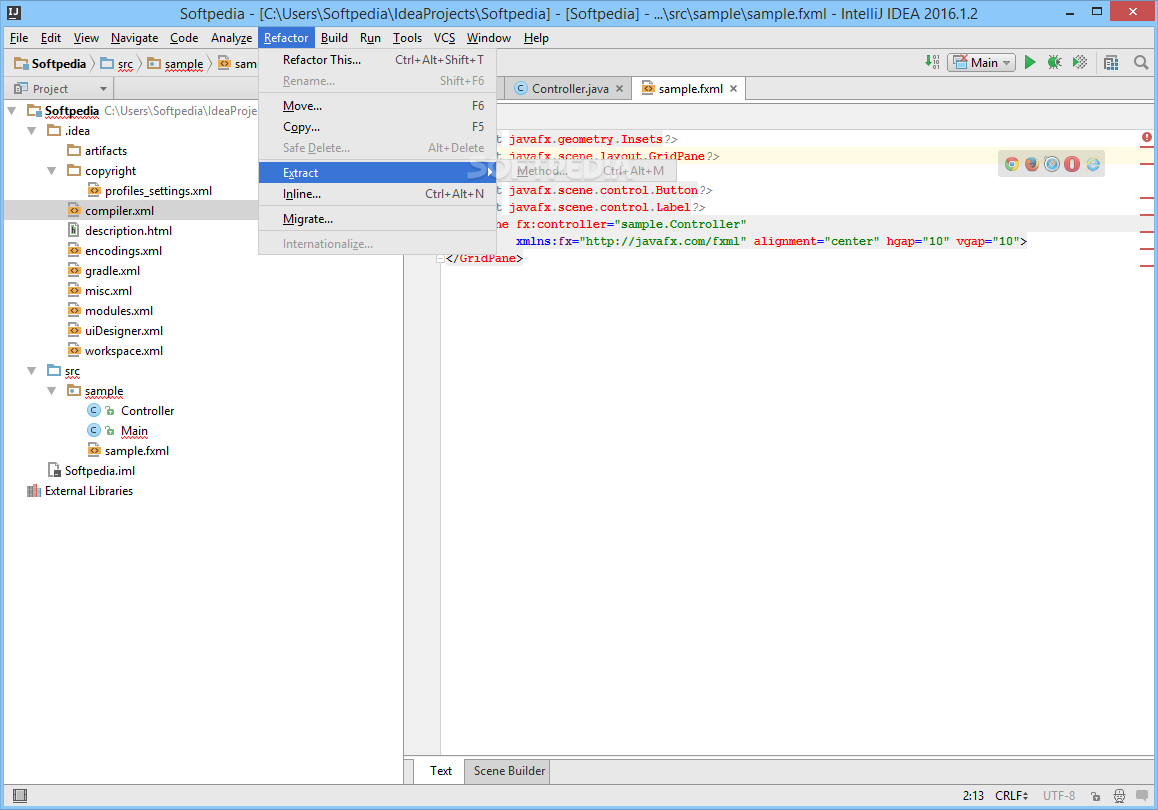Open preview in Chrome browser icon
This screenshot has width=1158, height=810.
[x=1012, y=164]
